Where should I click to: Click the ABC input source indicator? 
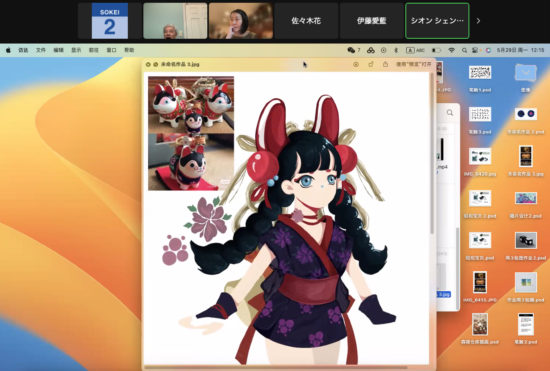pos(415,50)
